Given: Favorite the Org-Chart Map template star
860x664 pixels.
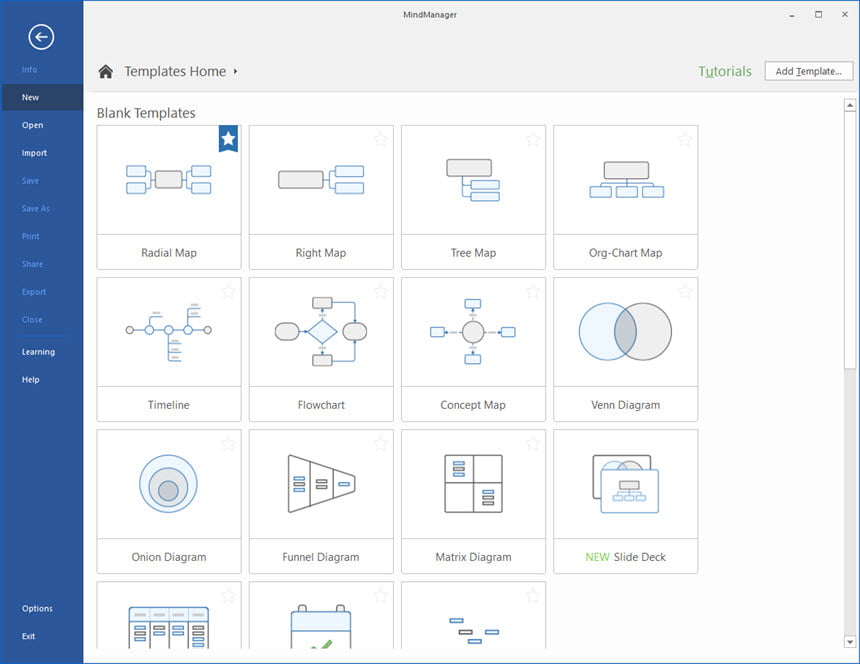Looking at the screenshot, I should click(x=684, y=139).
